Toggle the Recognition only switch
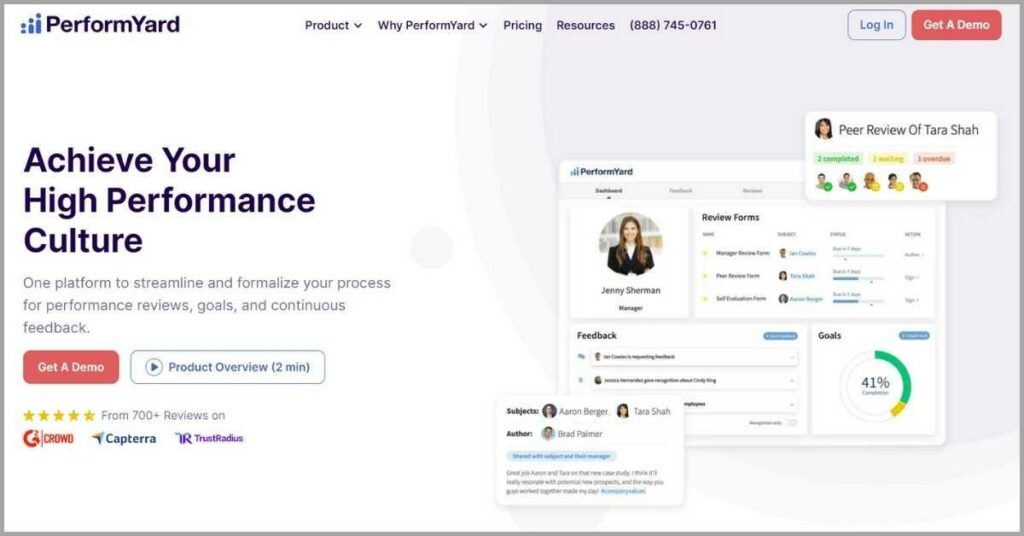Viewport: 1024px width, 536px height. pyautogui.click(x=791, y=422)
